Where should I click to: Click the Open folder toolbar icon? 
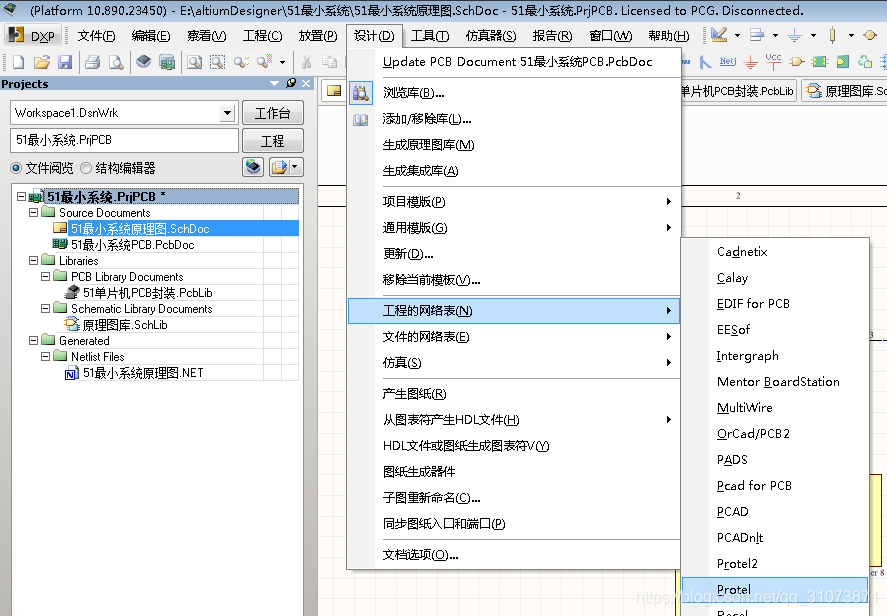(42, 62)
